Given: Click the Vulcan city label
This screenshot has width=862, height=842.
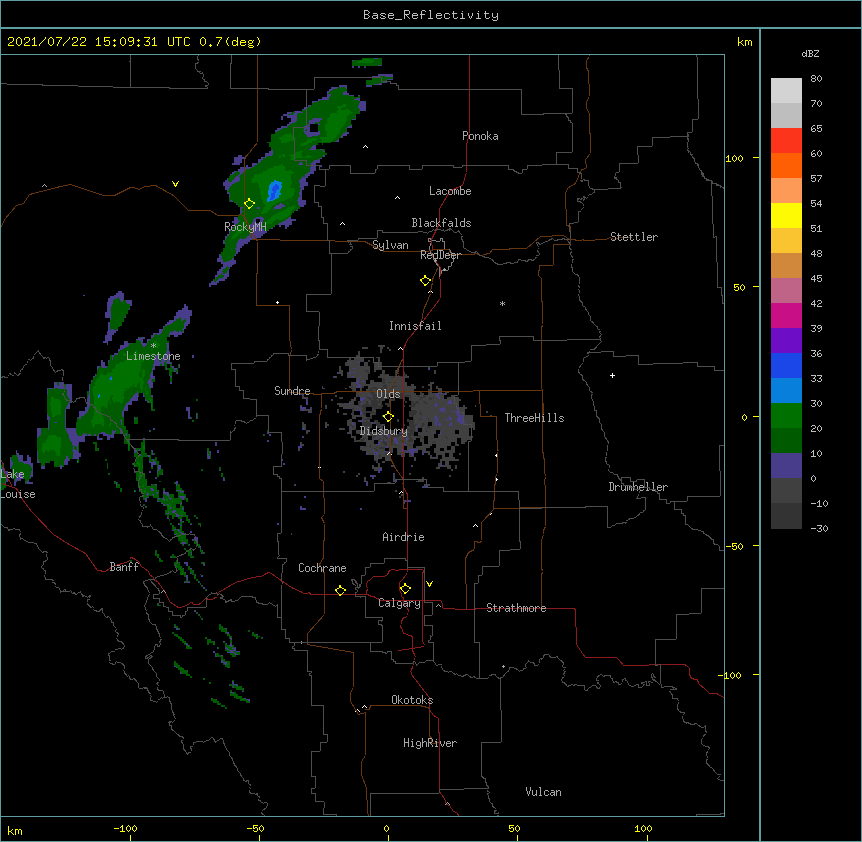Looking at the screenshot, I should pos(543,792).
